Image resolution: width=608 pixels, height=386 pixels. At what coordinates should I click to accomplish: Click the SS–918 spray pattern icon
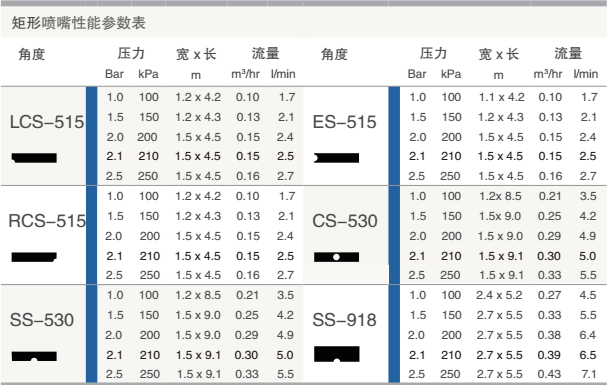[x=337, y=354]
